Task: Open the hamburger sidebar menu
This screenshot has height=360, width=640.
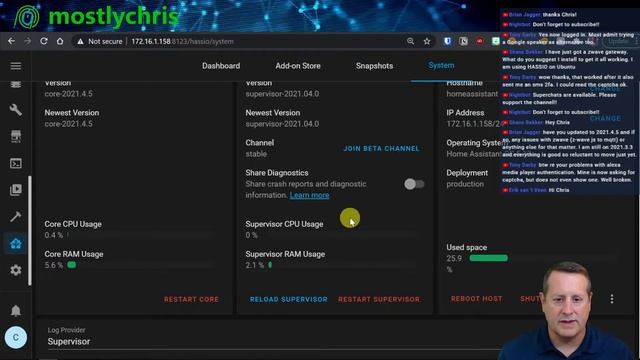Action: pyautogui.click(x=16, y=66)
